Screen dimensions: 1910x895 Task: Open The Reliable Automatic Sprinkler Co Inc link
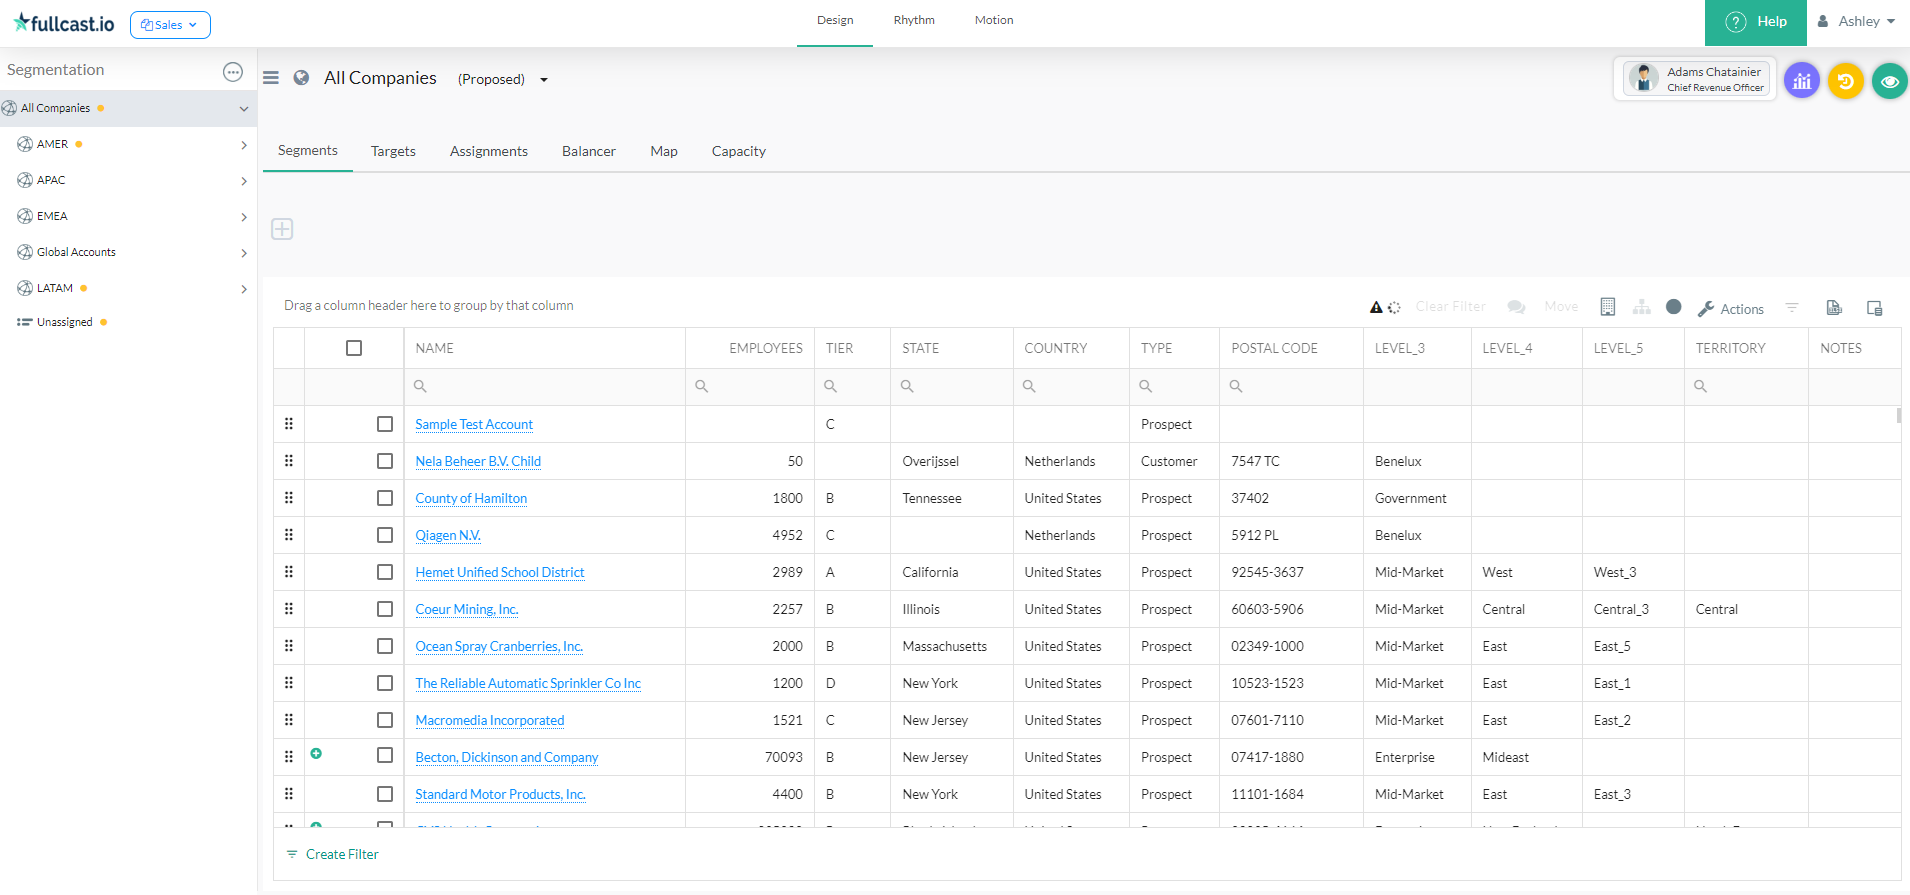(528, 683)
